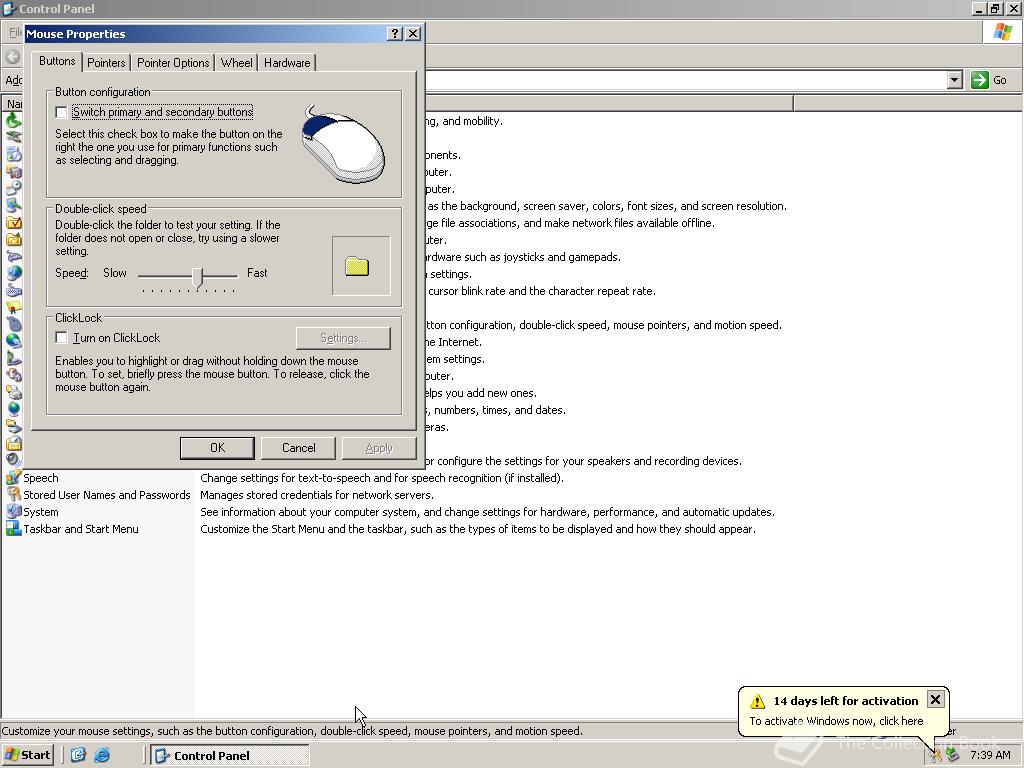
Task: Select the Display icon in Control Panel
Action: (x=14, y=206)
